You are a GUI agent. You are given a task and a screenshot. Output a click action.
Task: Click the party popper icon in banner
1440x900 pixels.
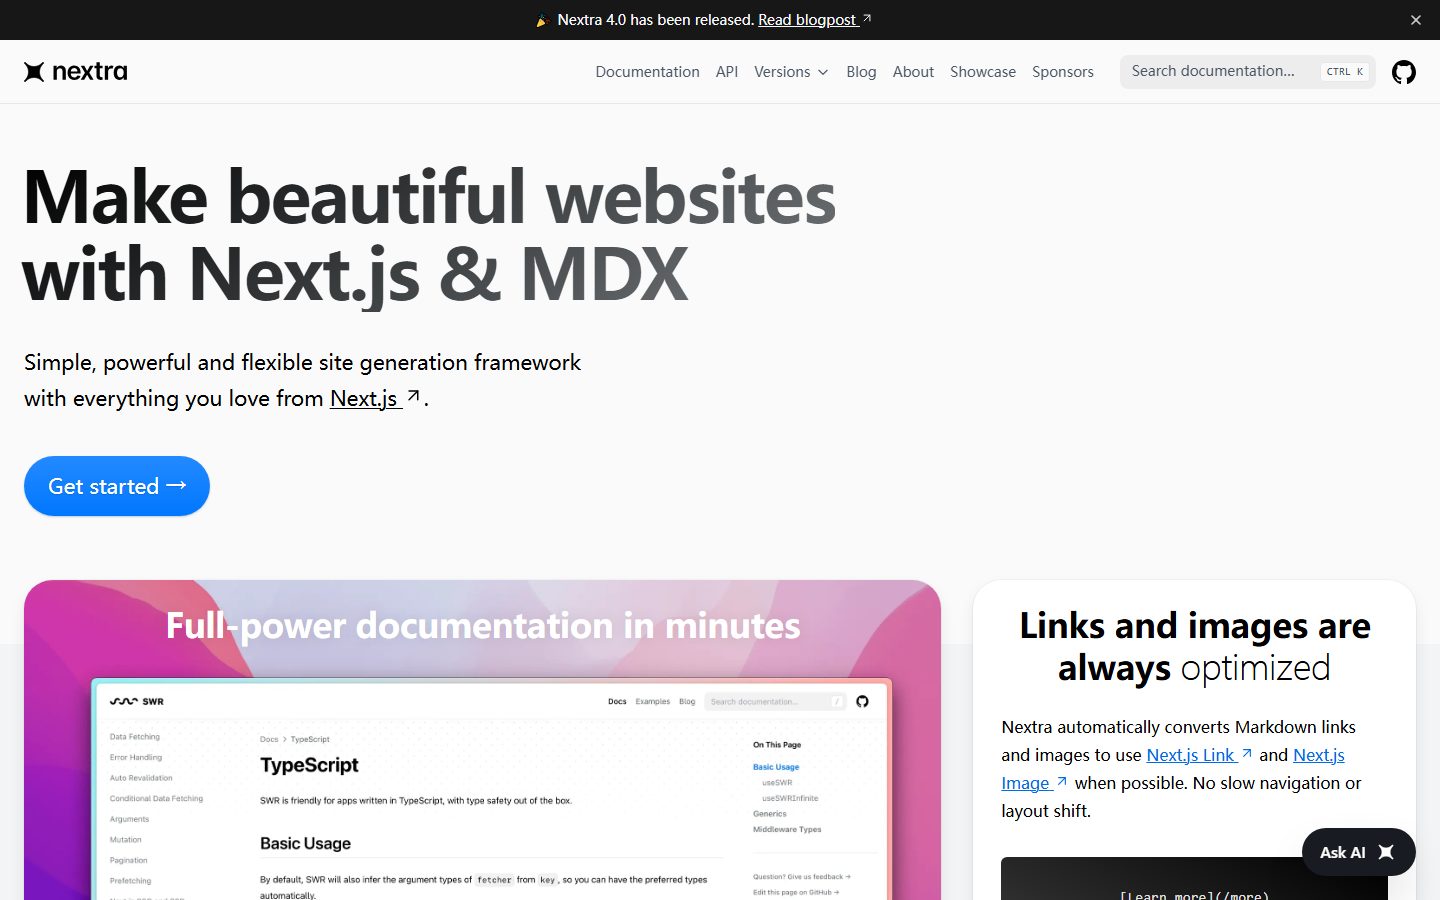[542, 20]
